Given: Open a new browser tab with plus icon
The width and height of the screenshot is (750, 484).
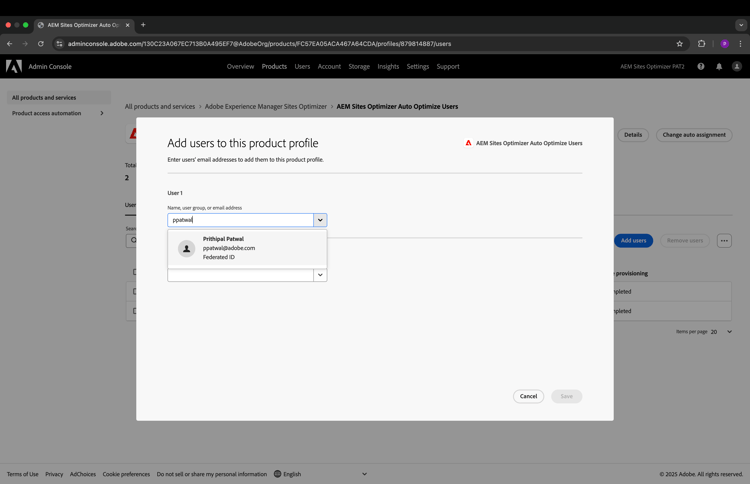Looking at the screenshot, I should pyautogui.click(x=143, y=25).
